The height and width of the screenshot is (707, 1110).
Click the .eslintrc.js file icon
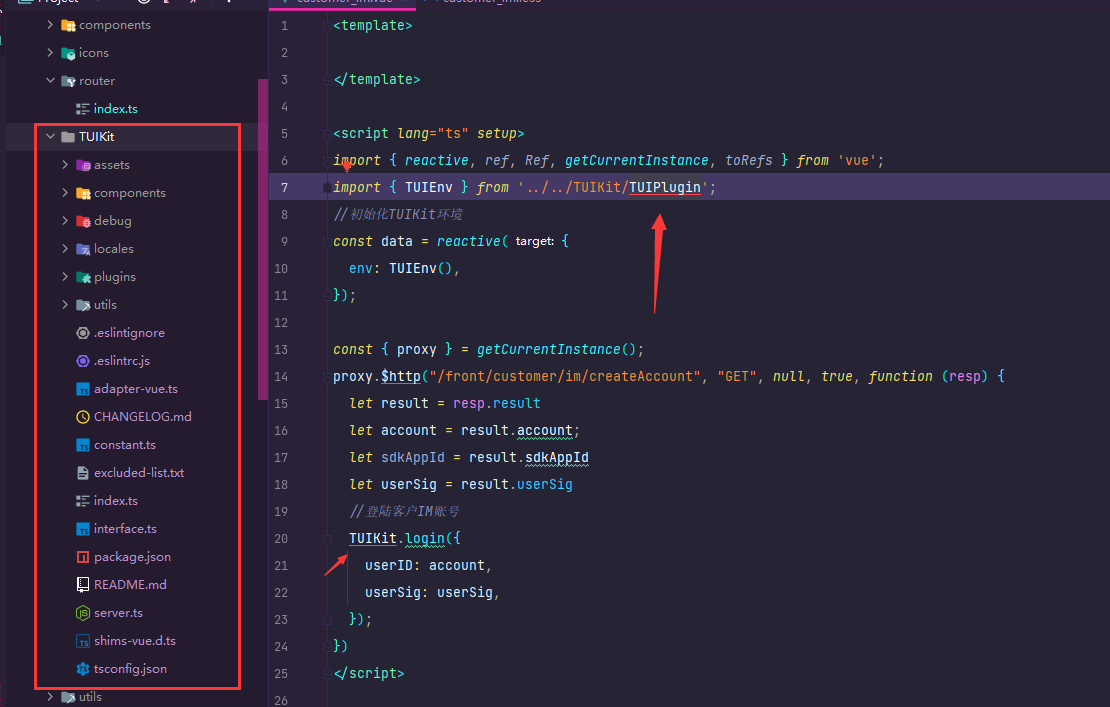click(x=83, y=361)
